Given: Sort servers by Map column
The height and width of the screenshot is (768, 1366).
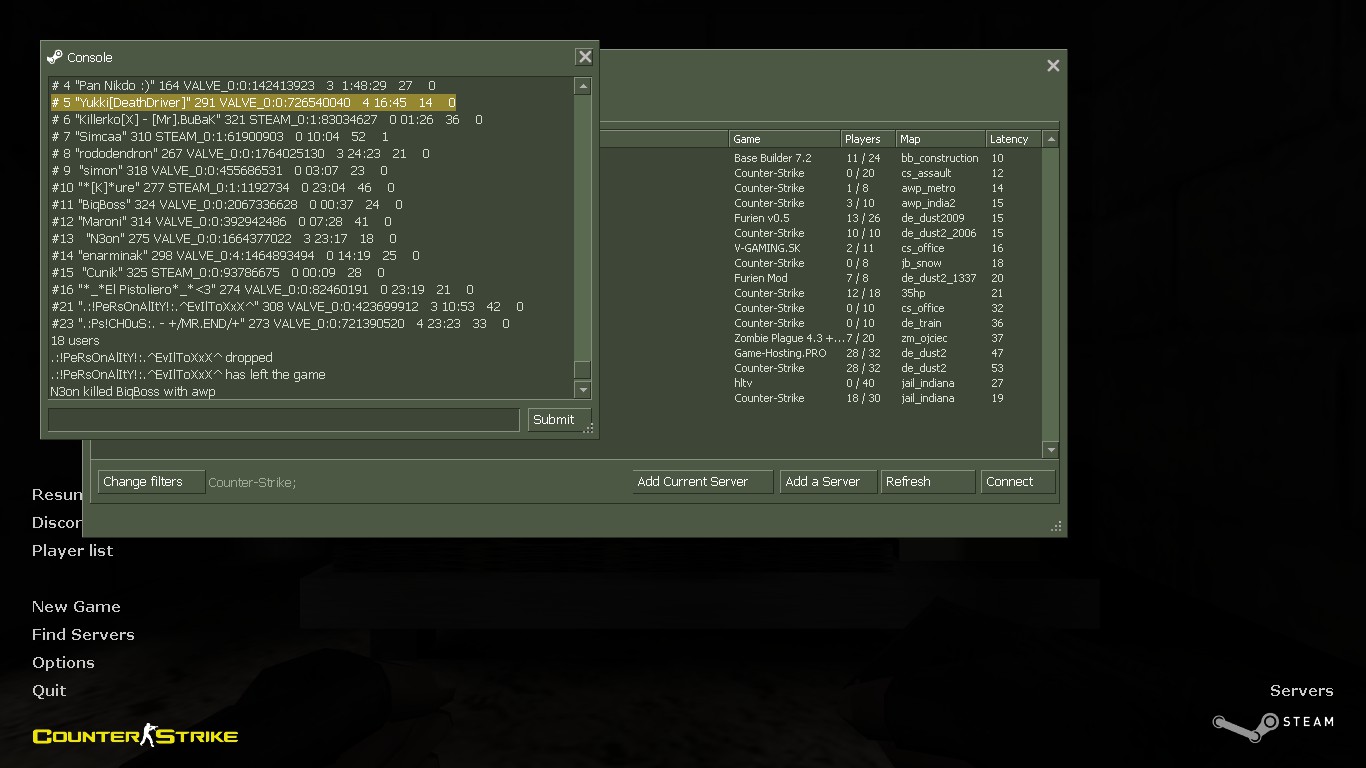Looking at the screenshot, I should click(x=940, y=139).
